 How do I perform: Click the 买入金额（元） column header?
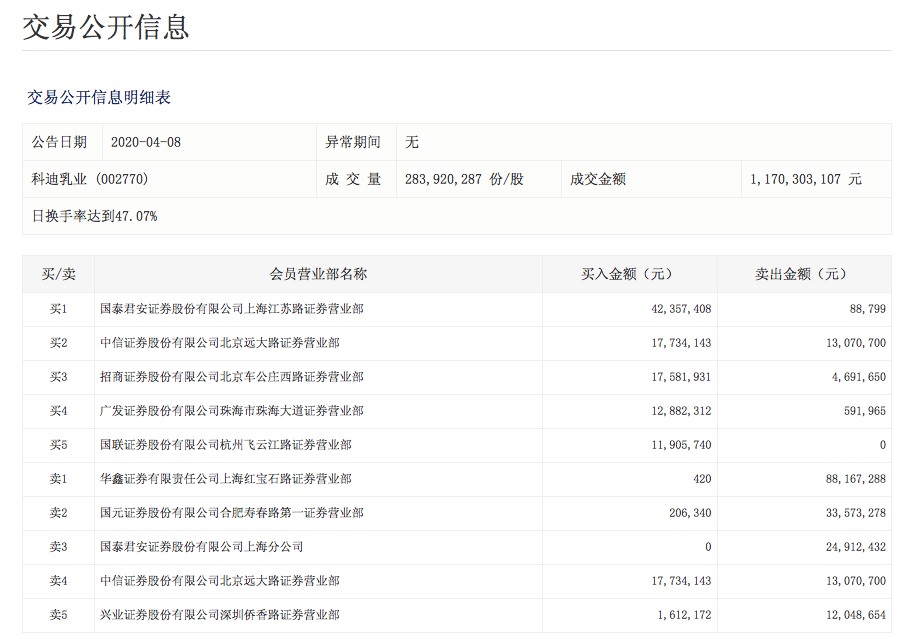pos(629,274)
